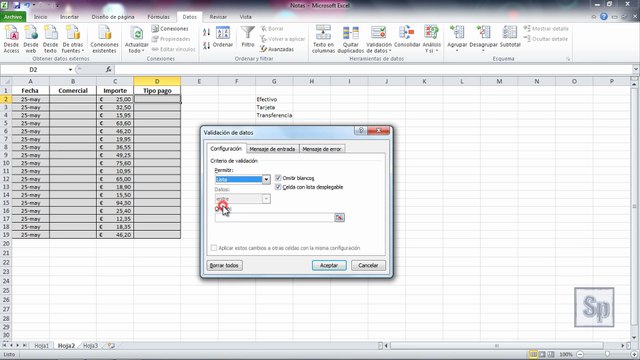Open Mensaje de error dialog tab

322,149
